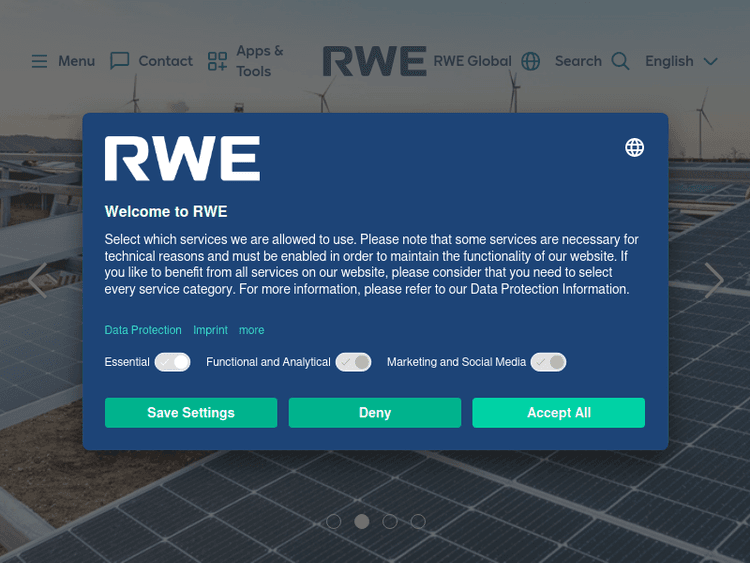Screen dimensions: 750x563
Task: Click the Functional and Analytical label
Action: click(x=268, y=362)
